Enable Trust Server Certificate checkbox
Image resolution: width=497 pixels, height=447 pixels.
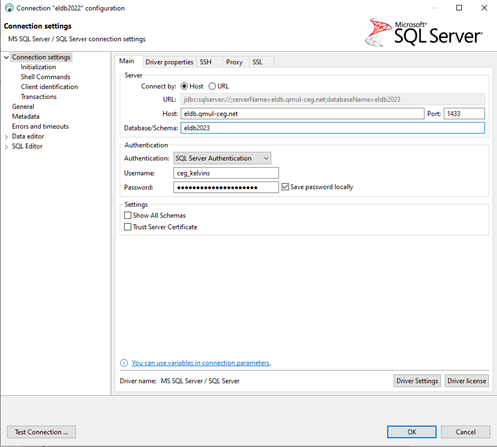click(x=127, y=227)
